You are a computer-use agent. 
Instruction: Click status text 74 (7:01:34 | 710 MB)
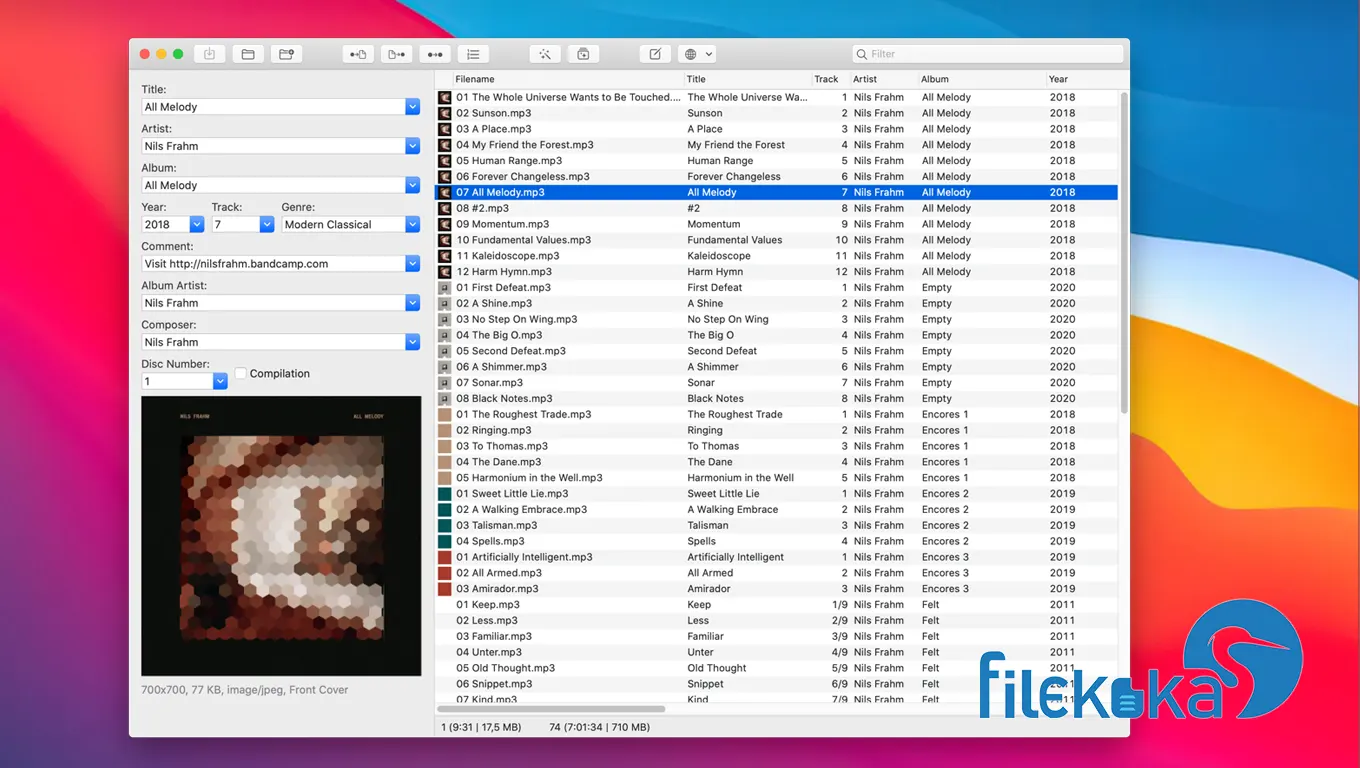point(600,727)
